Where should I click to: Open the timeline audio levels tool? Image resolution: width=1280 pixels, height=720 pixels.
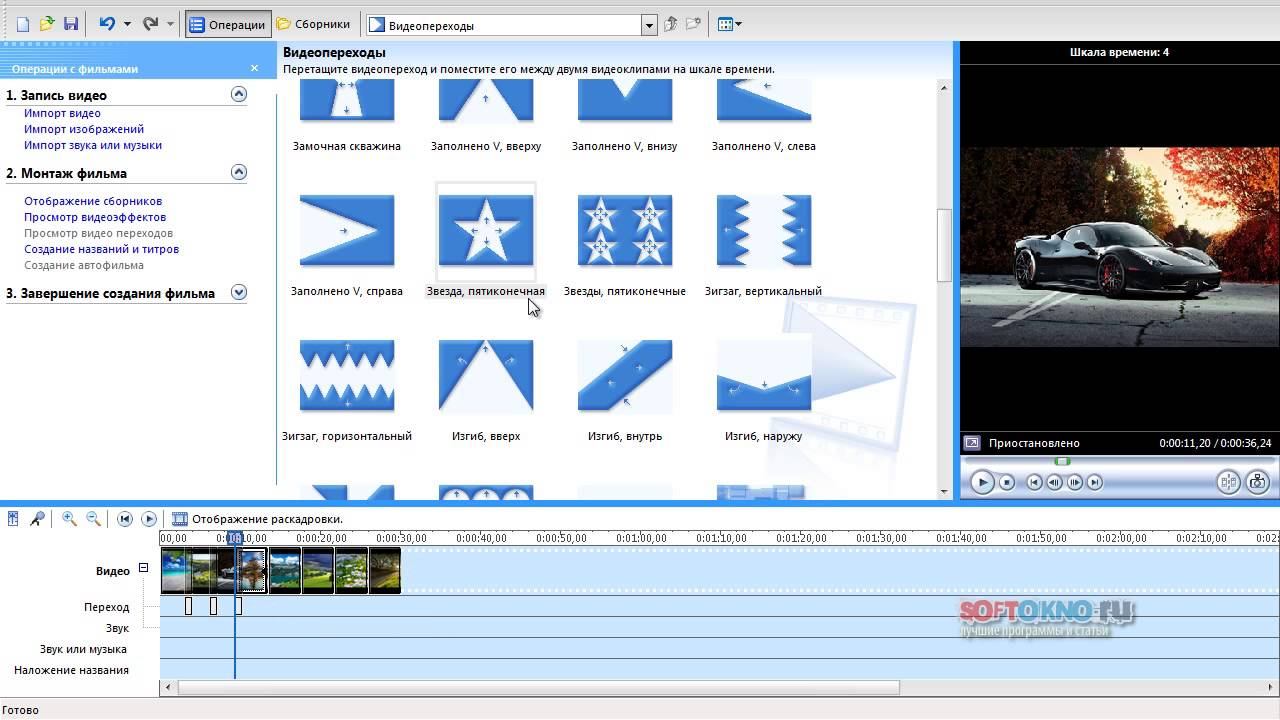click(x=13, y=519)
